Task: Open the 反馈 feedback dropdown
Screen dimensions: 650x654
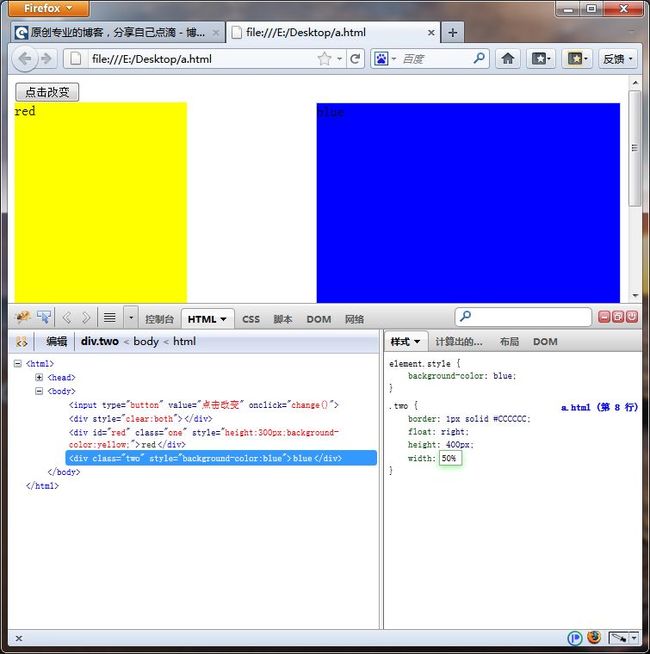Action: tap(618, 59)
